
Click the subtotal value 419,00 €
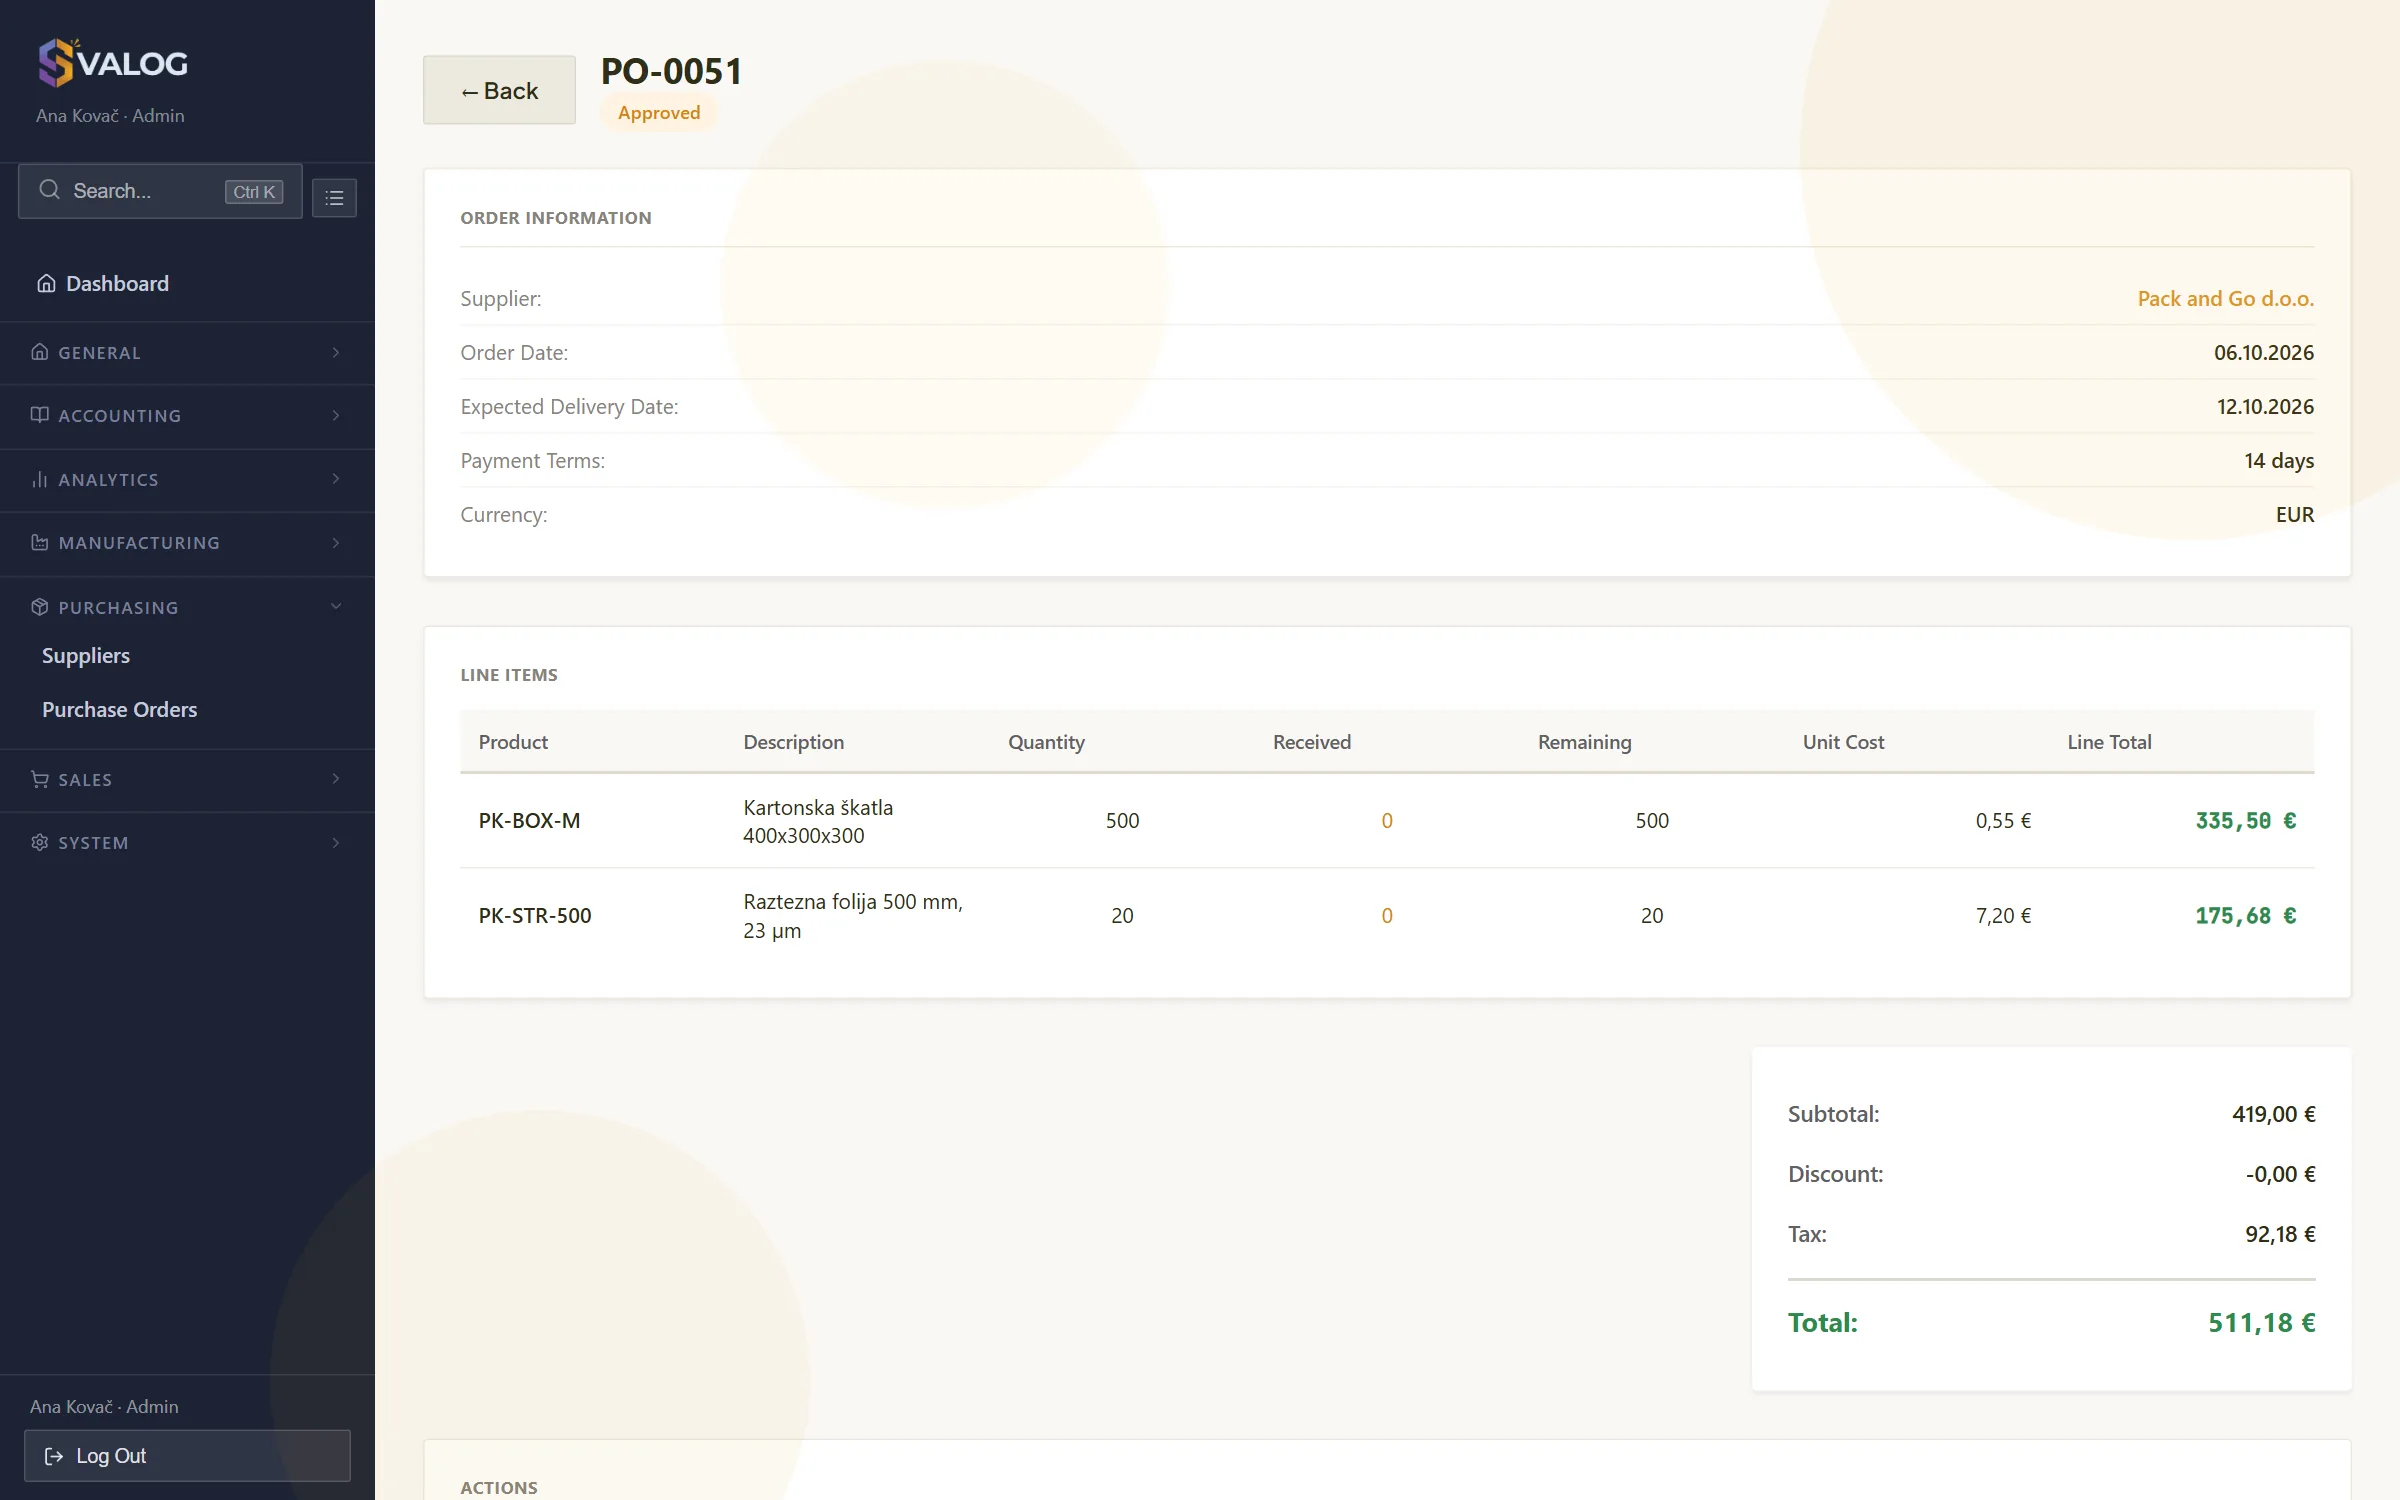coord(2273,1114)
